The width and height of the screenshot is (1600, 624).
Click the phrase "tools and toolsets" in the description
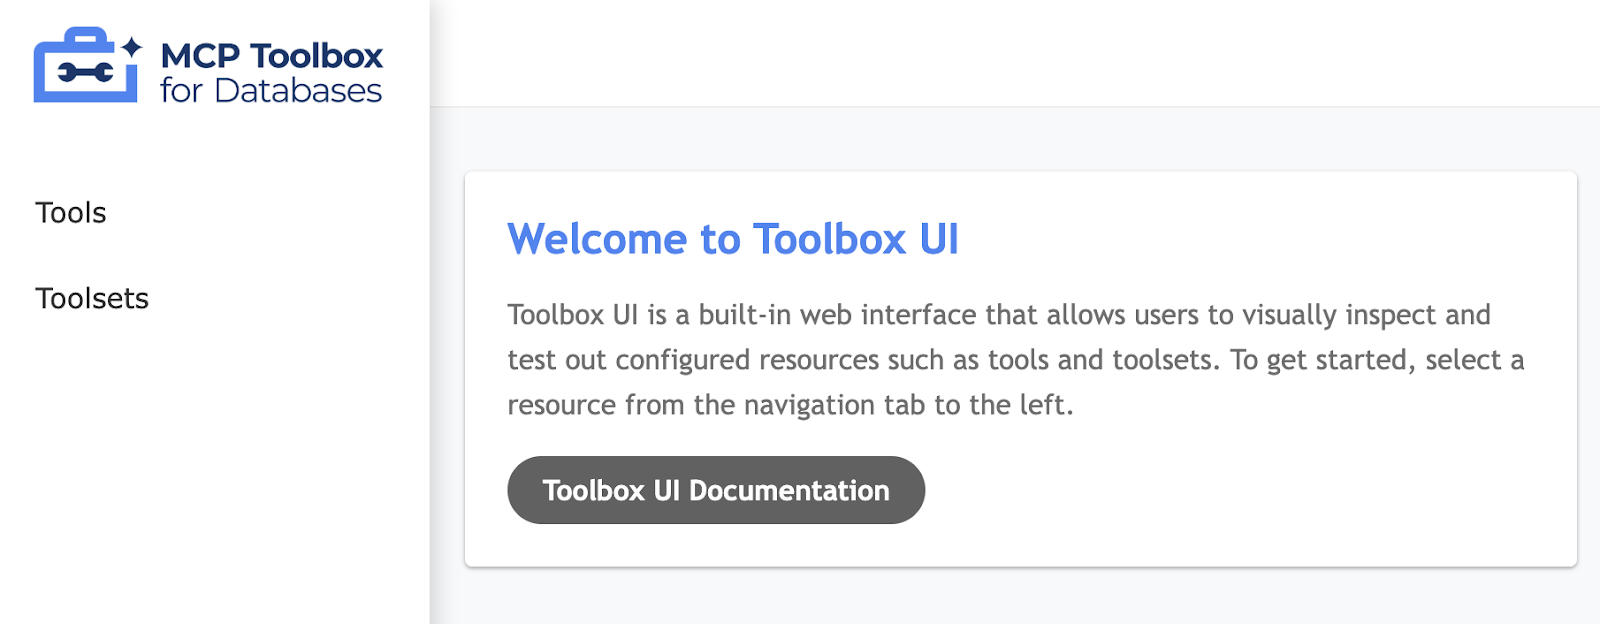point(1100,360)
